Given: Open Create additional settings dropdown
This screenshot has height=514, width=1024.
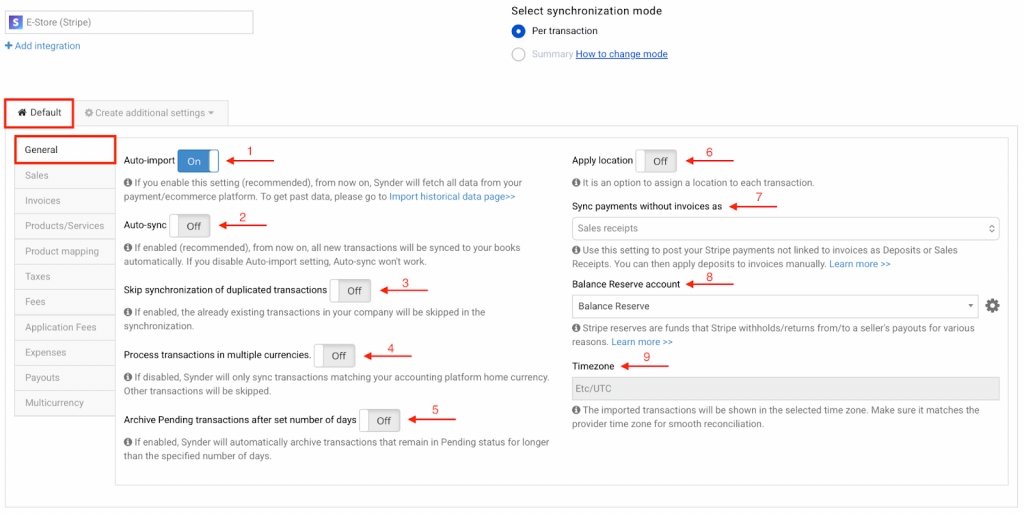Looking at the screenshot, I should (150, 113).
